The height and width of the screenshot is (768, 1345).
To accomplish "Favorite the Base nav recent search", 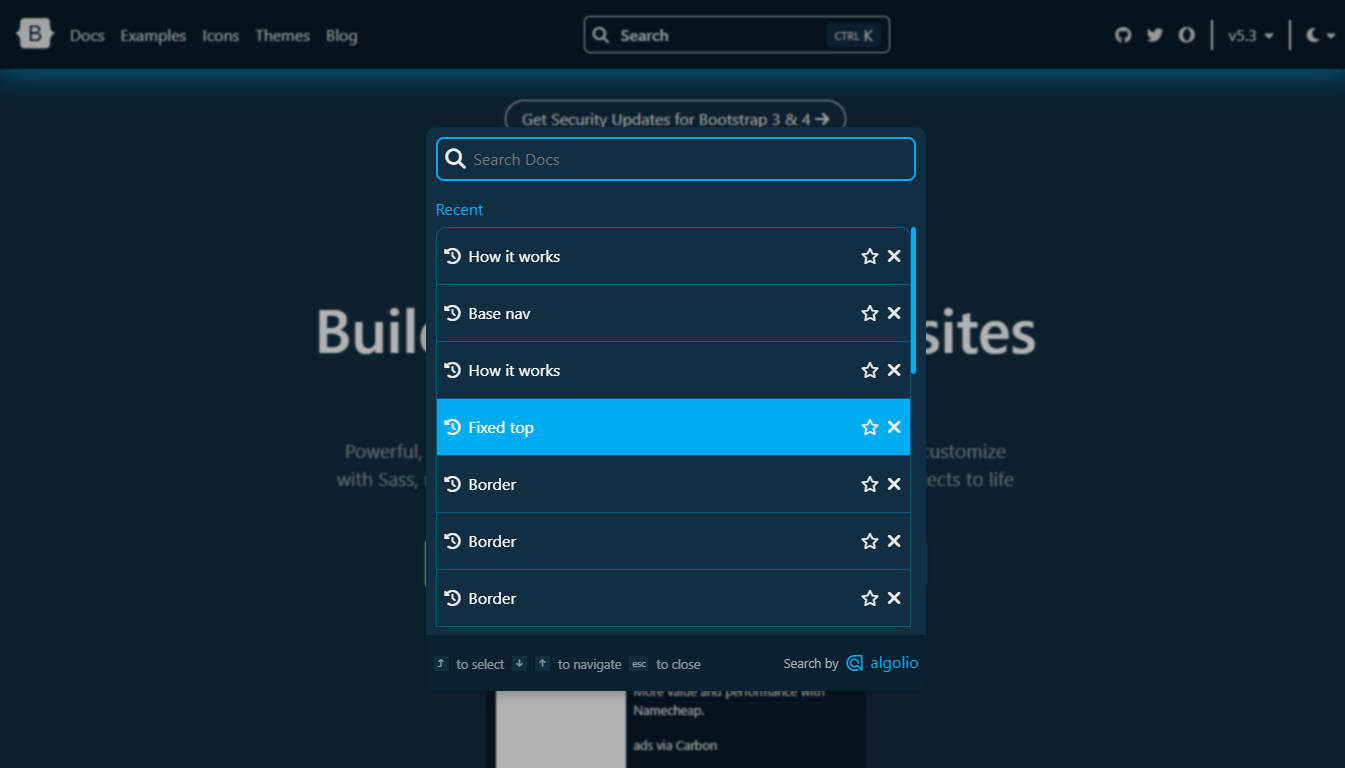I will [870, 313].
